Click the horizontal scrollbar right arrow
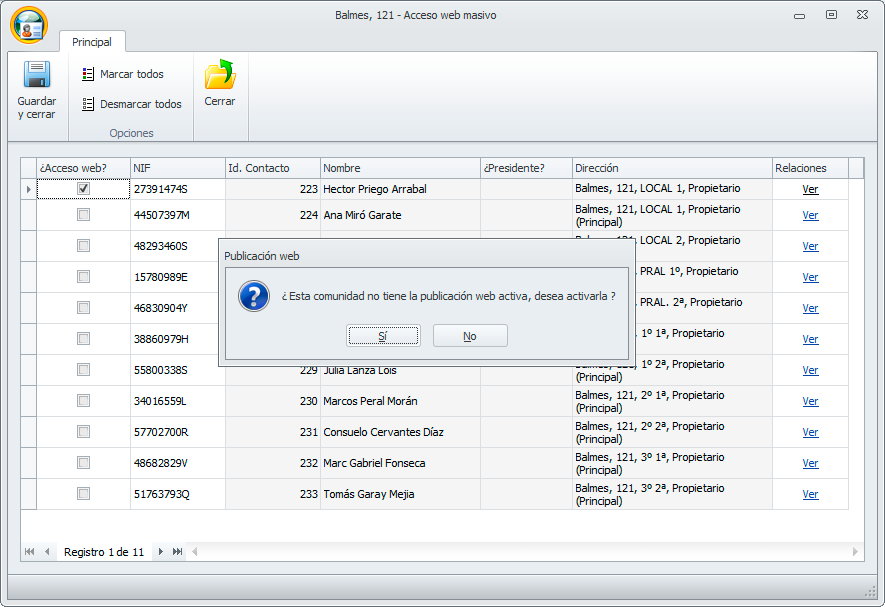This screenshot has height=607, width=885. [x=855, y=552]
